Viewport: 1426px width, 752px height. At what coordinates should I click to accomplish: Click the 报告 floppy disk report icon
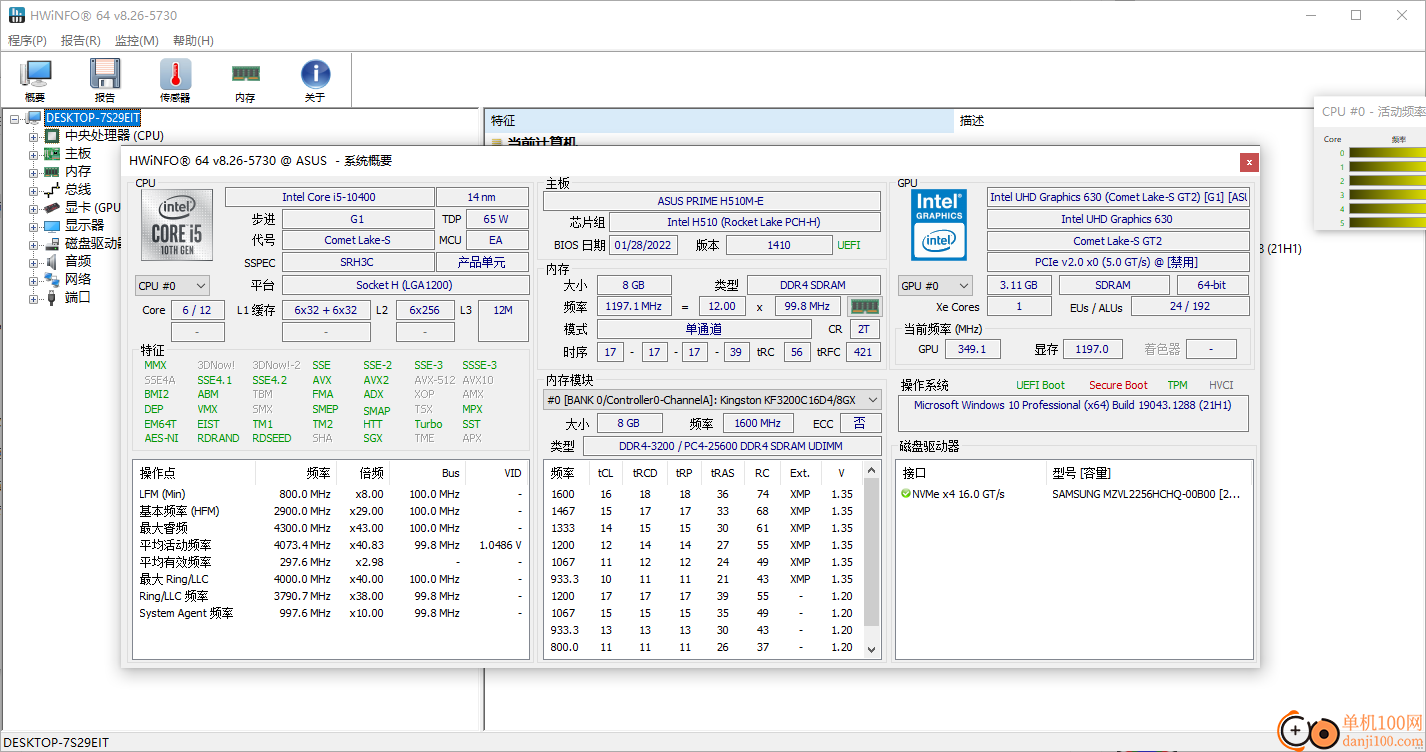pyautogui.click(x=105, y=75)
